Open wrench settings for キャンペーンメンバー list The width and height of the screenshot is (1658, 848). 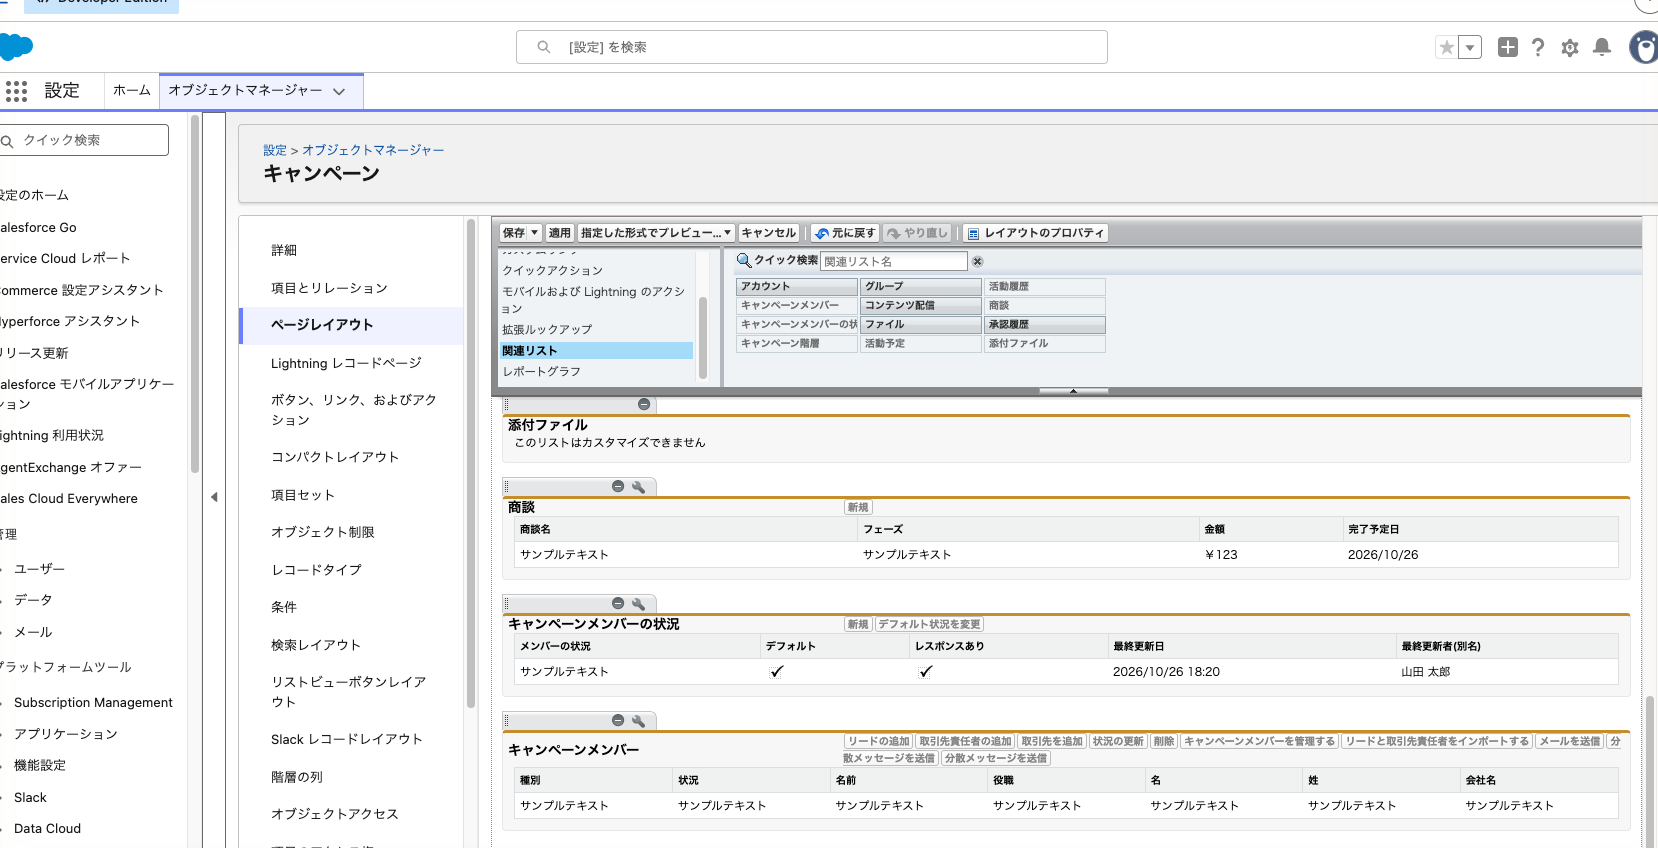click(x=638, y=721)
